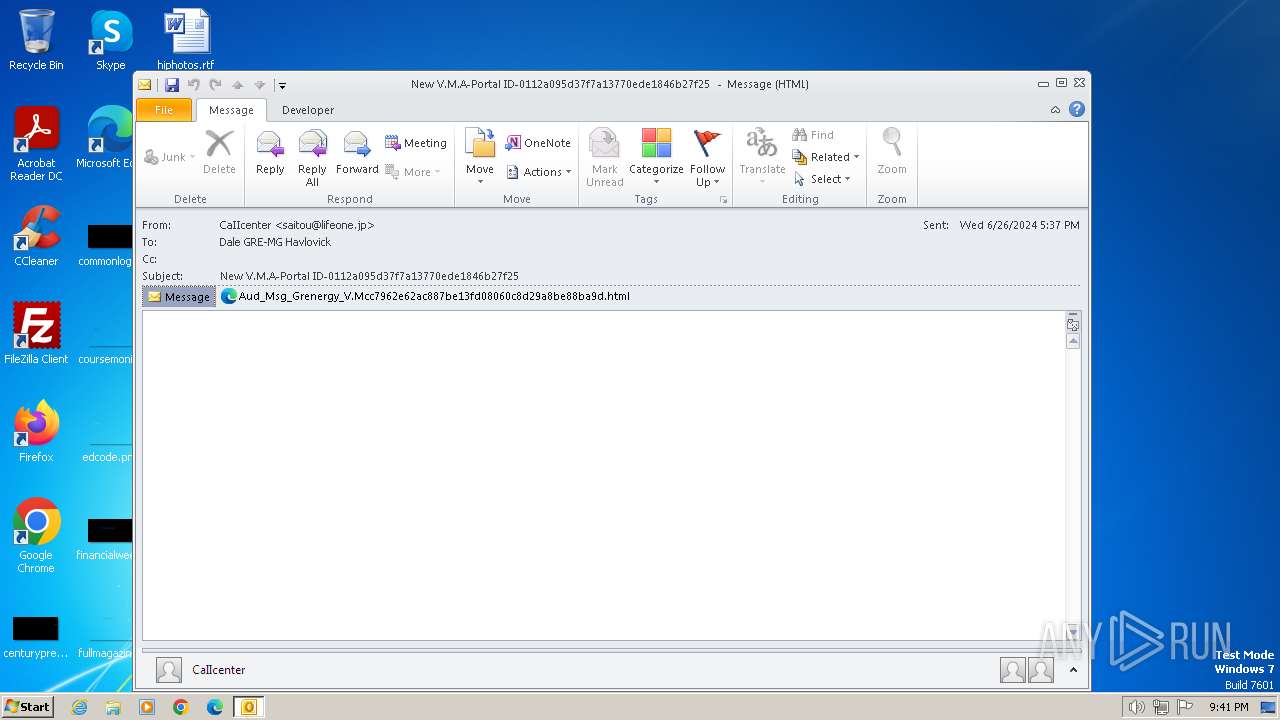1280x720 pixels.
Task: Open the Start menu
Action: 27,707
